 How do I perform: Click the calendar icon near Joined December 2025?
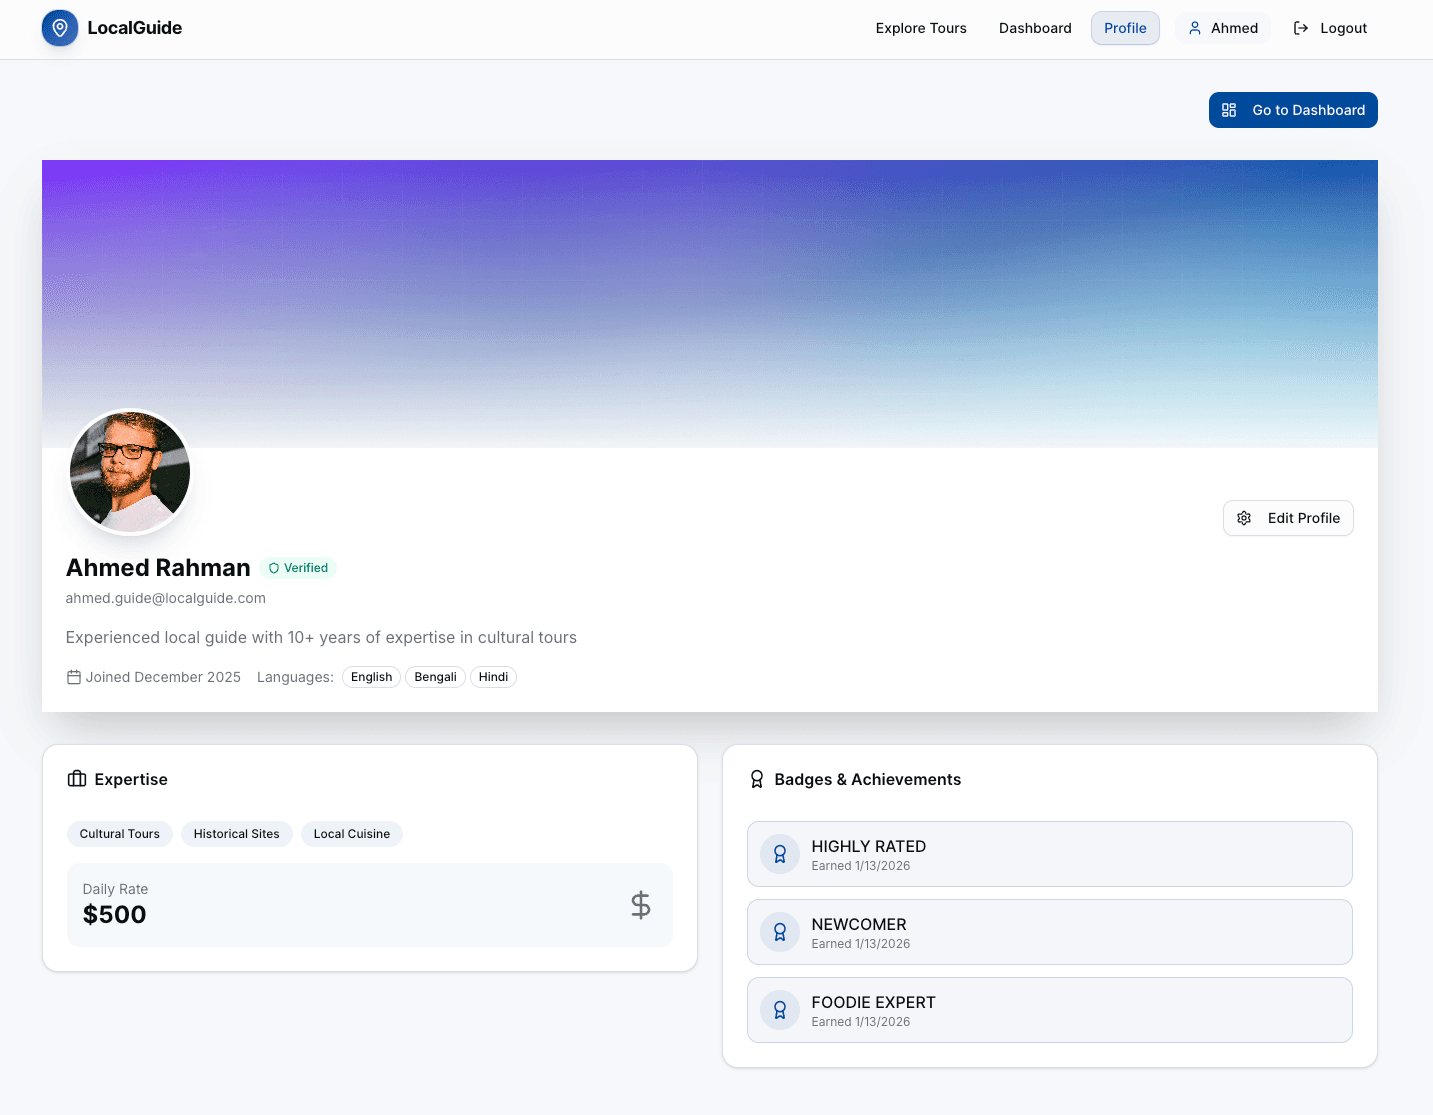point(74,677)
